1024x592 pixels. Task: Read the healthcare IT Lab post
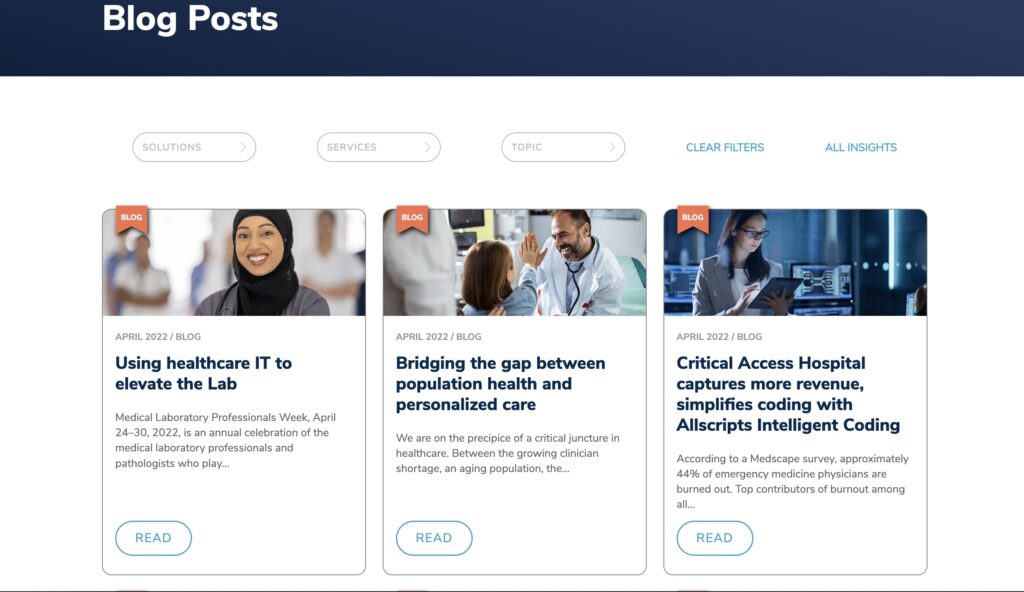pos(153,538)
